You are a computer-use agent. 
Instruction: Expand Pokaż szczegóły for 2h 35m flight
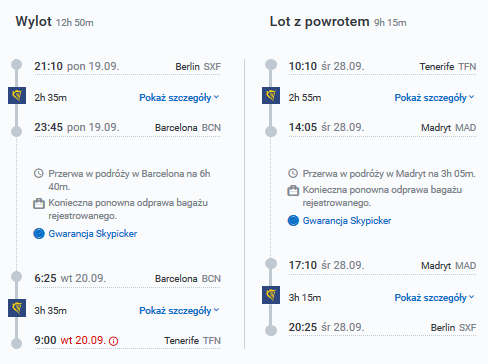[x=179, y=98]
